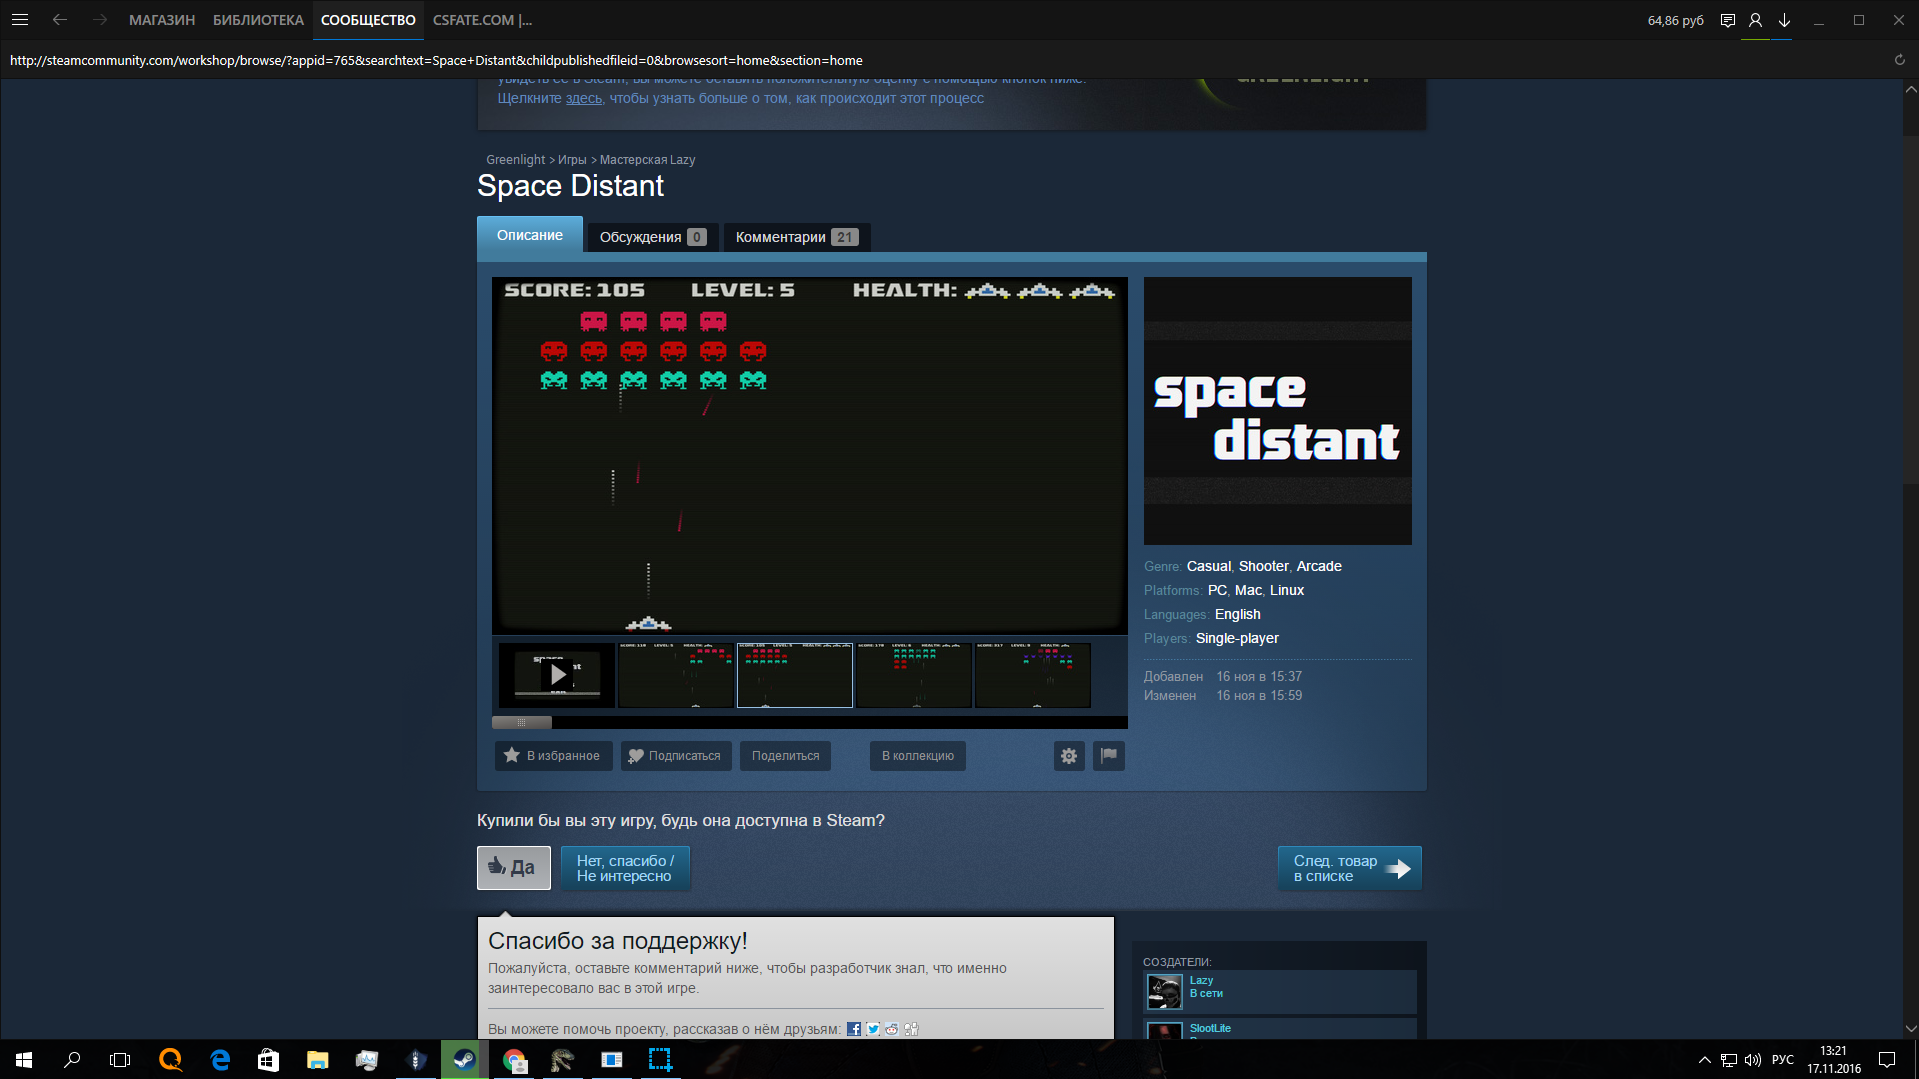This screenshot has height=1079, width=1919.
Task: Open the chat notifications icon
Action: point(1727,20)
